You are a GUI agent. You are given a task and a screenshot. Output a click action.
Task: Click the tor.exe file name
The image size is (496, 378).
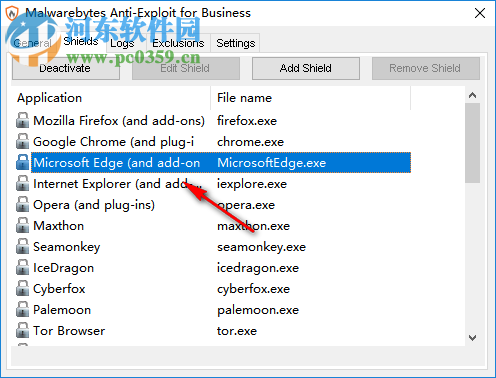237,331
